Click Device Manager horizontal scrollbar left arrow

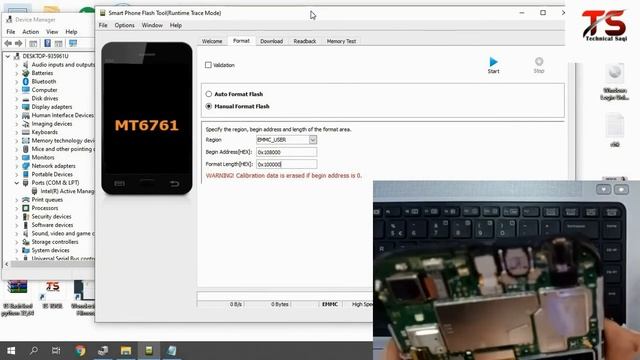6,264
